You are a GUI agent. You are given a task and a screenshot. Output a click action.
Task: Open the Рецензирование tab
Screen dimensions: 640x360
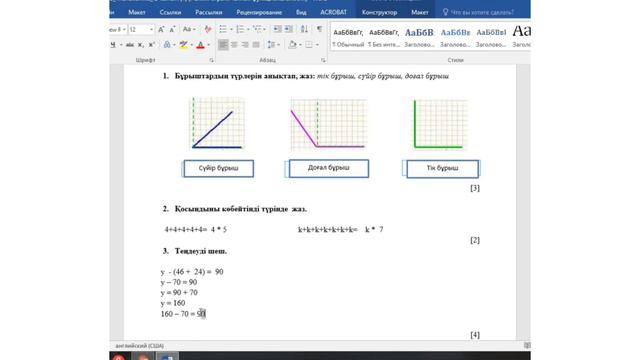tap(259, 12)
